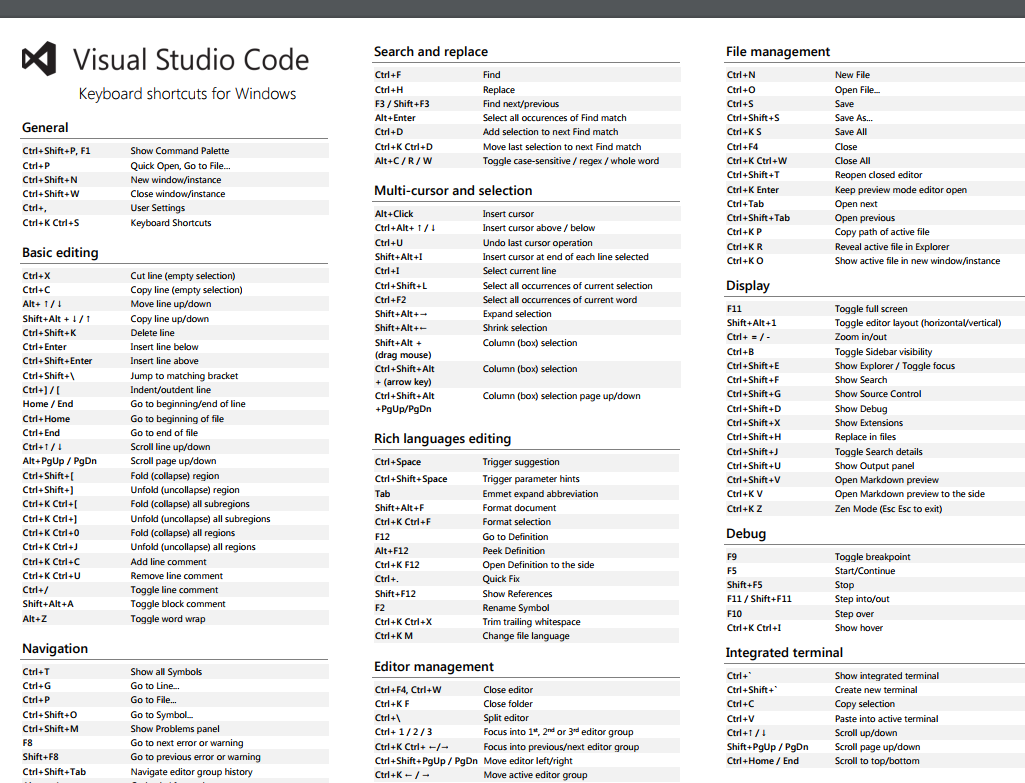
Task: Select the 'Show all Symbols' entry
Action: [166, 672]
